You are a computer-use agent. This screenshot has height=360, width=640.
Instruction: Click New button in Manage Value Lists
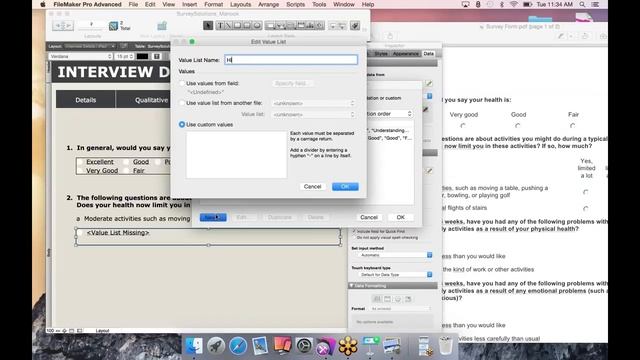213,218
